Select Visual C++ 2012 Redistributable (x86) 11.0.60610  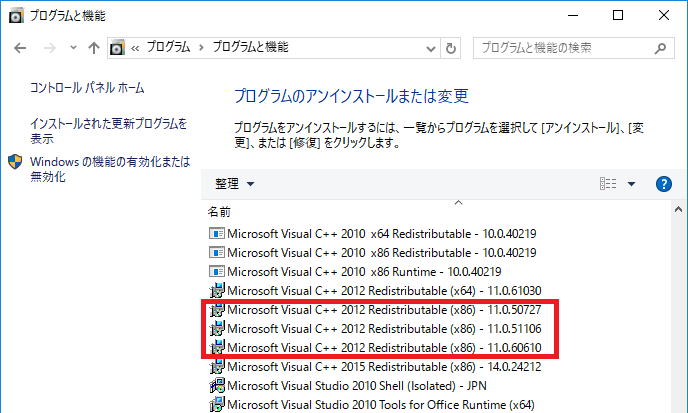tap(384, 348)
